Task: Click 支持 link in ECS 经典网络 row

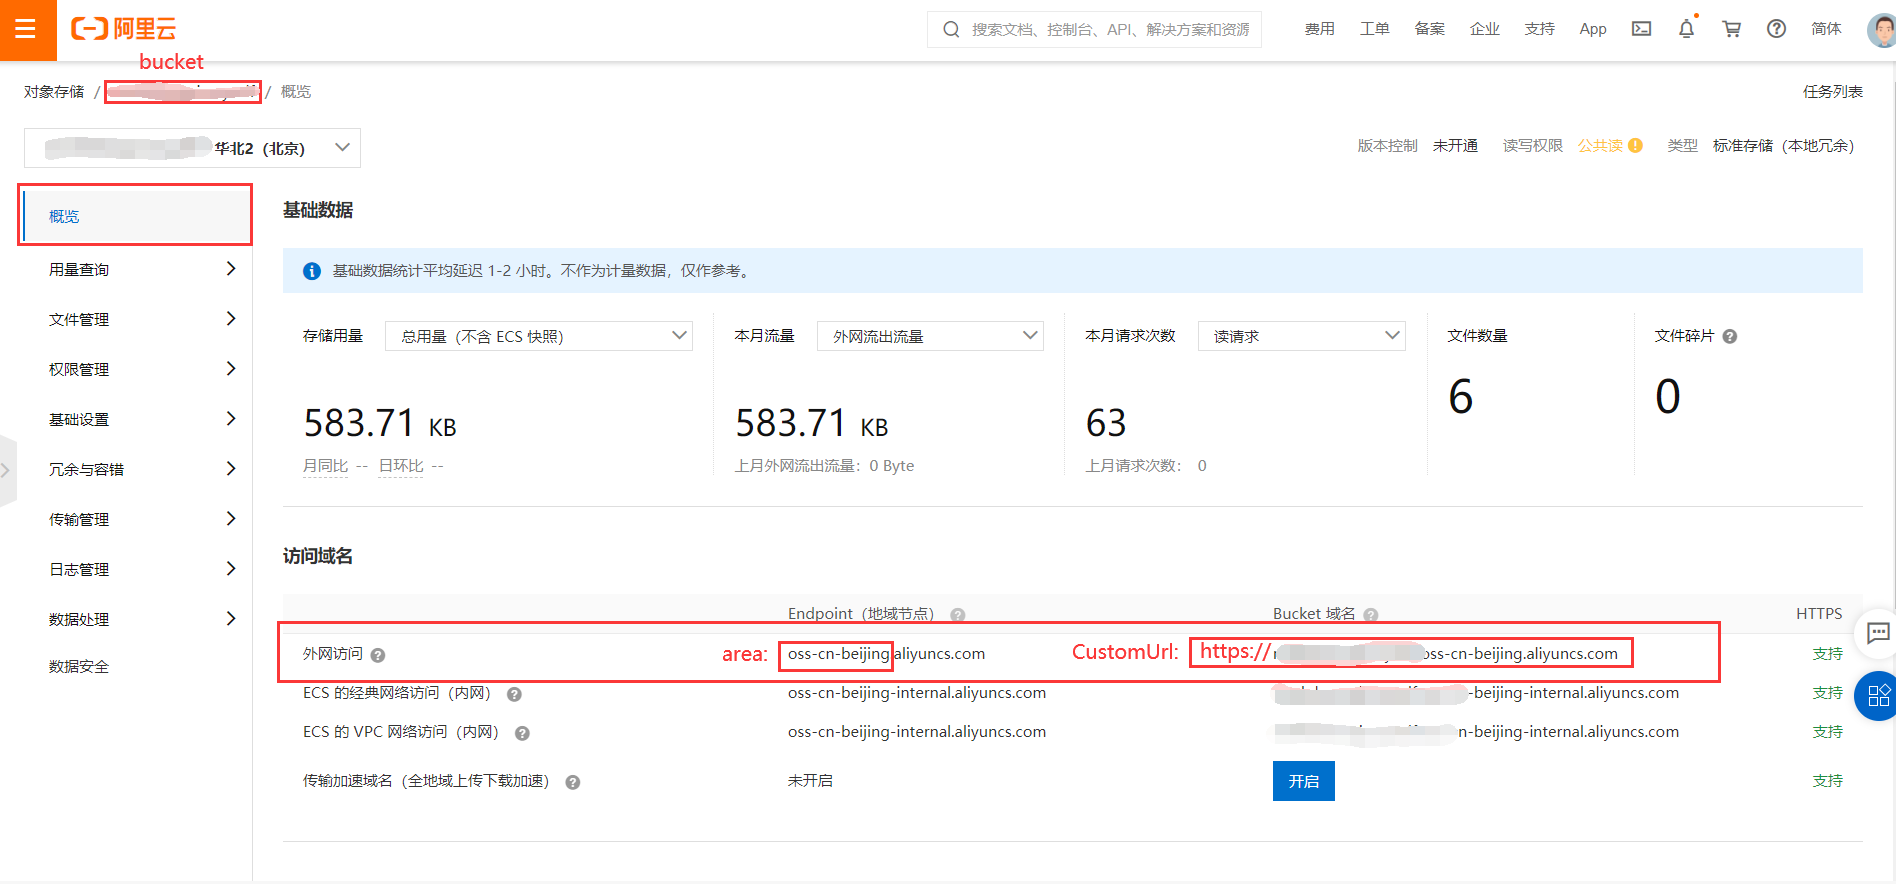Action: tap(1827, 693)
